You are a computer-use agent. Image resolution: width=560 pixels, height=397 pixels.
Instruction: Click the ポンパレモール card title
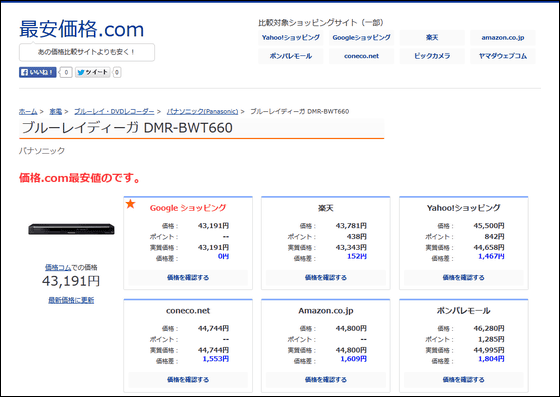464,311
